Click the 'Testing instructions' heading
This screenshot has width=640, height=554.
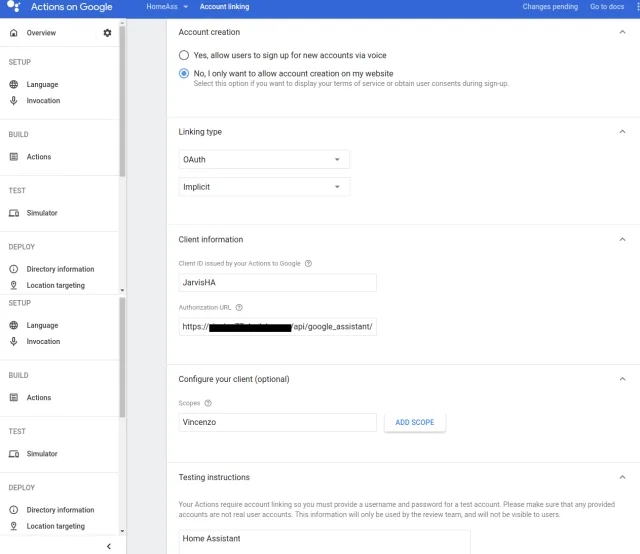click(214, 477)
